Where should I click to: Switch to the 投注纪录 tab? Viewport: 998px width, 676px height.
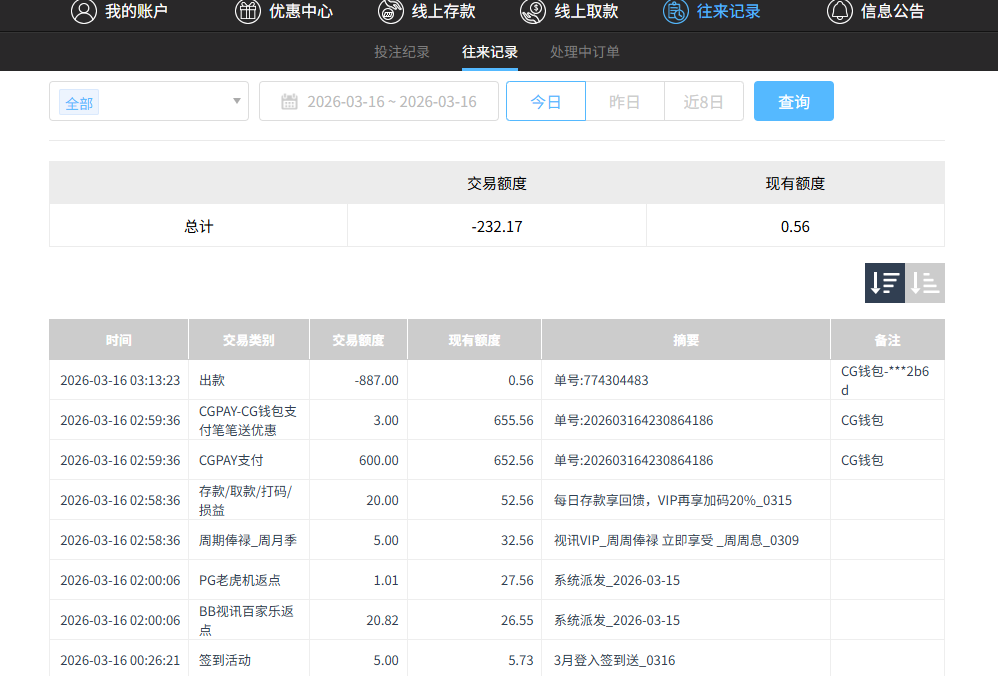click(x=401, y=52)
